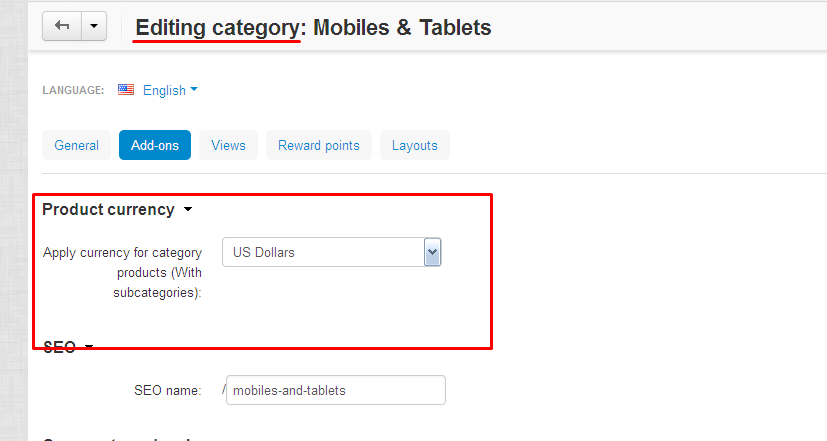Click the SEO name label
Screen dimensions: 827x441
pos(168,390)
